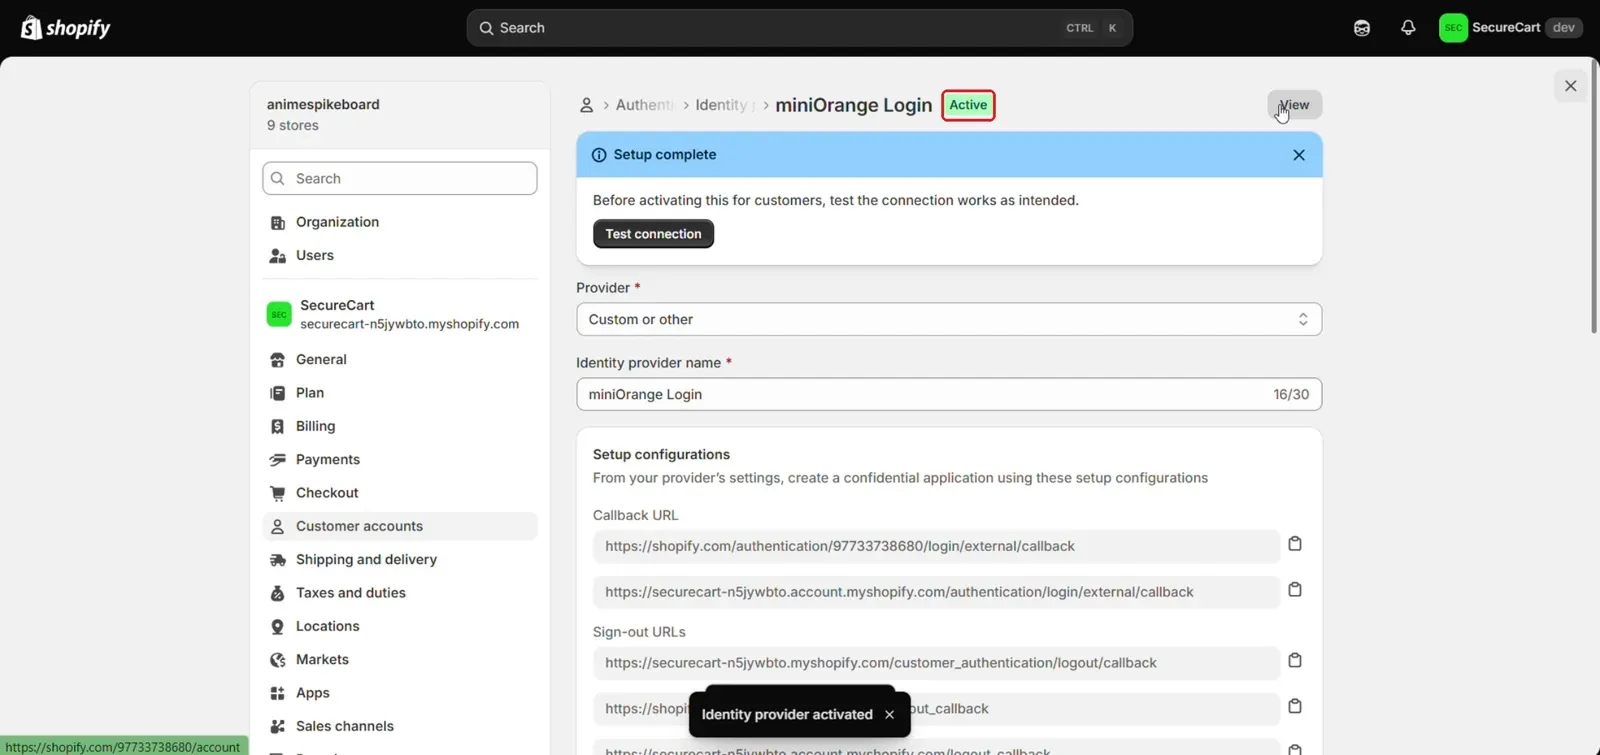This screenshot has width=1600, height=755.
Task: Click the General store icon
Action: click(x=278, y=360)
